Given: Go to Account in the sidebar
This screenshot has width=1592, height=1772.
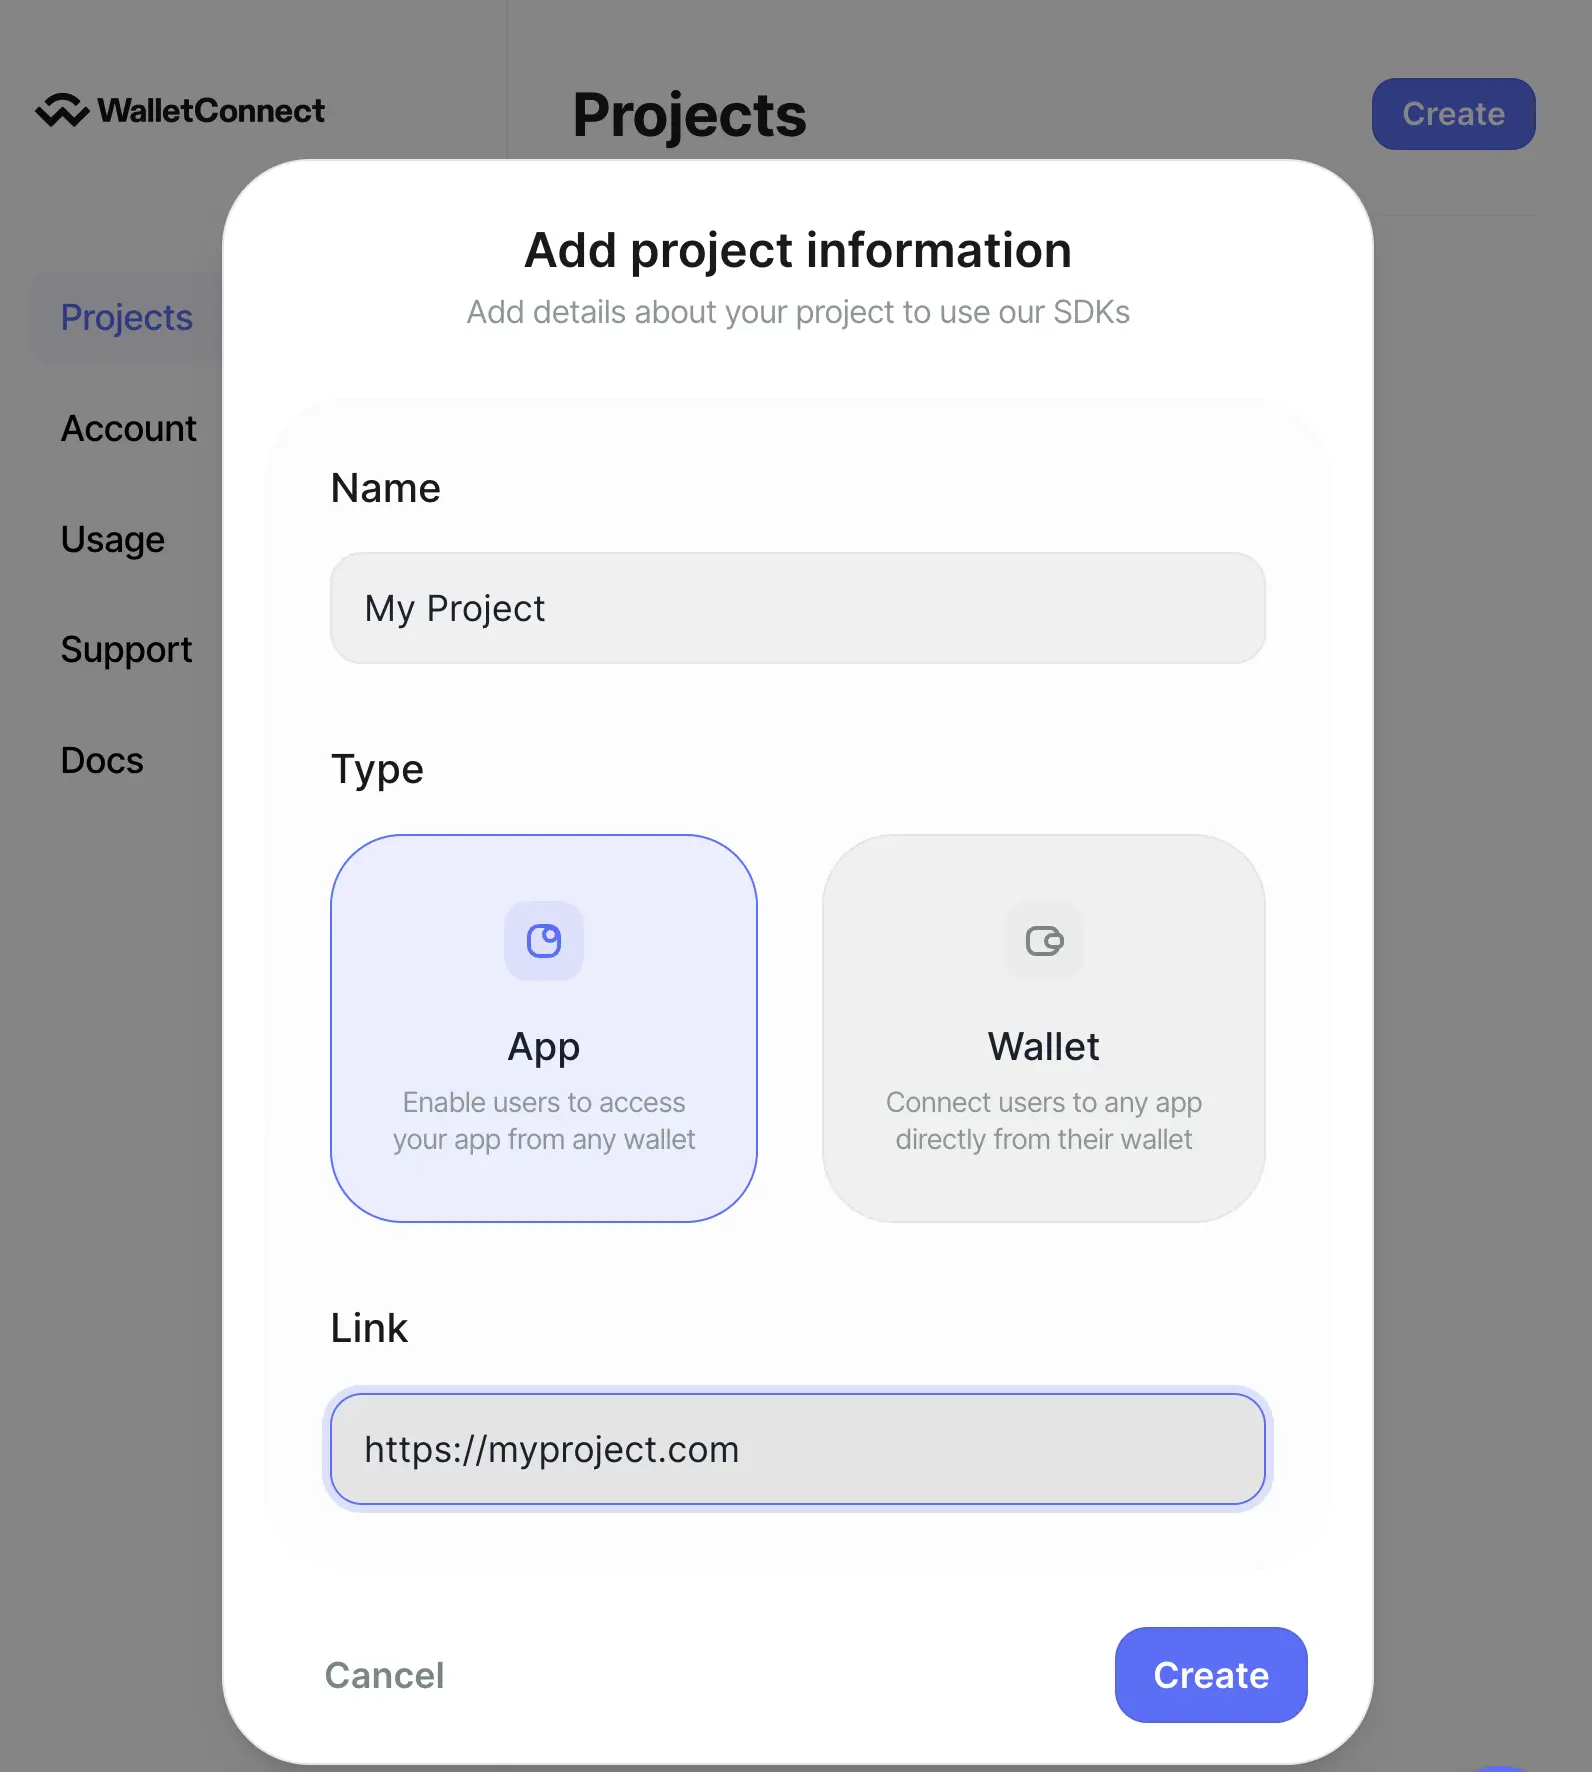Looking at the screenshot, I should 129,429.
